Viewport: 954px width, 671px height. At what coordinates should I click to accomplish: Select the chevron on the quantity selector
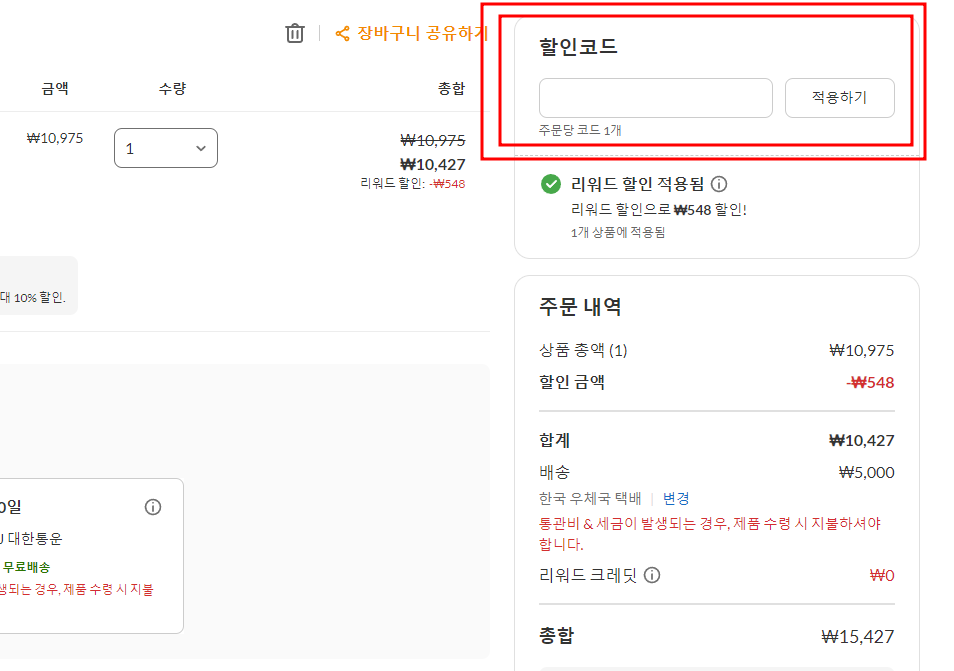coord(199,147)
